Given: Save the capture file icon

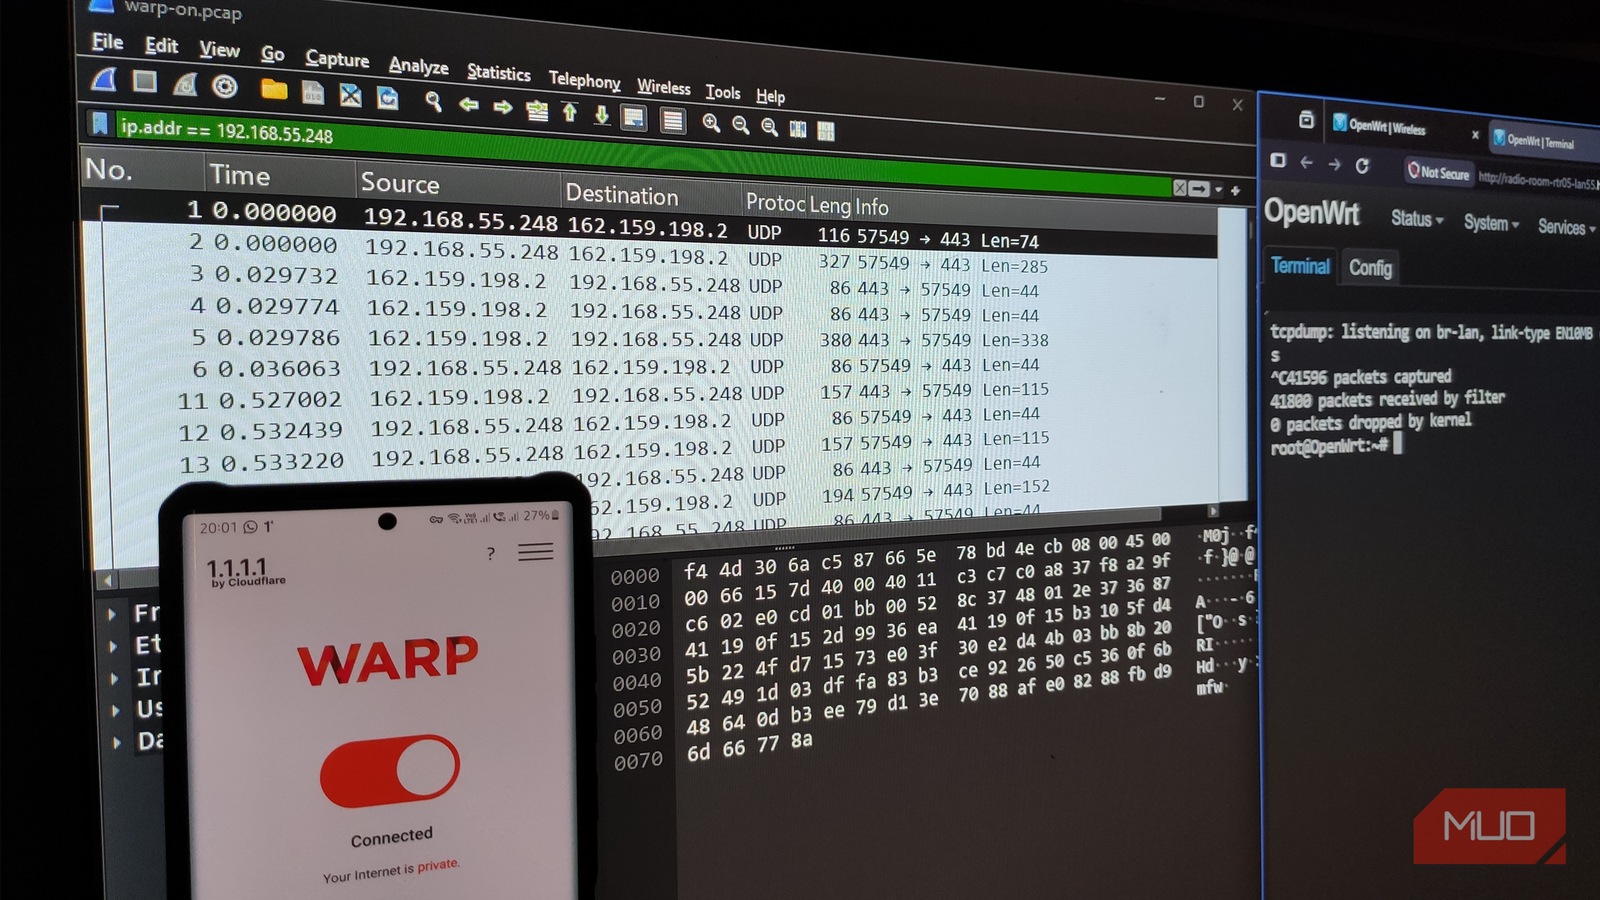Looking at the screenshot, I should [313, 93].
